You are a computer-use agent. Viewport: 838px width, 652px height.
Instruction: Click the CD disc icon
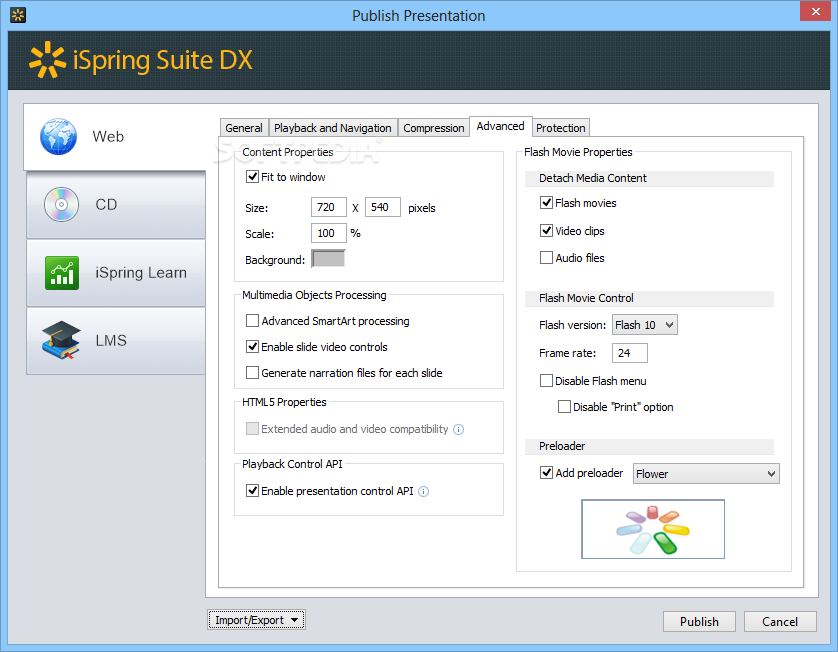61,205
